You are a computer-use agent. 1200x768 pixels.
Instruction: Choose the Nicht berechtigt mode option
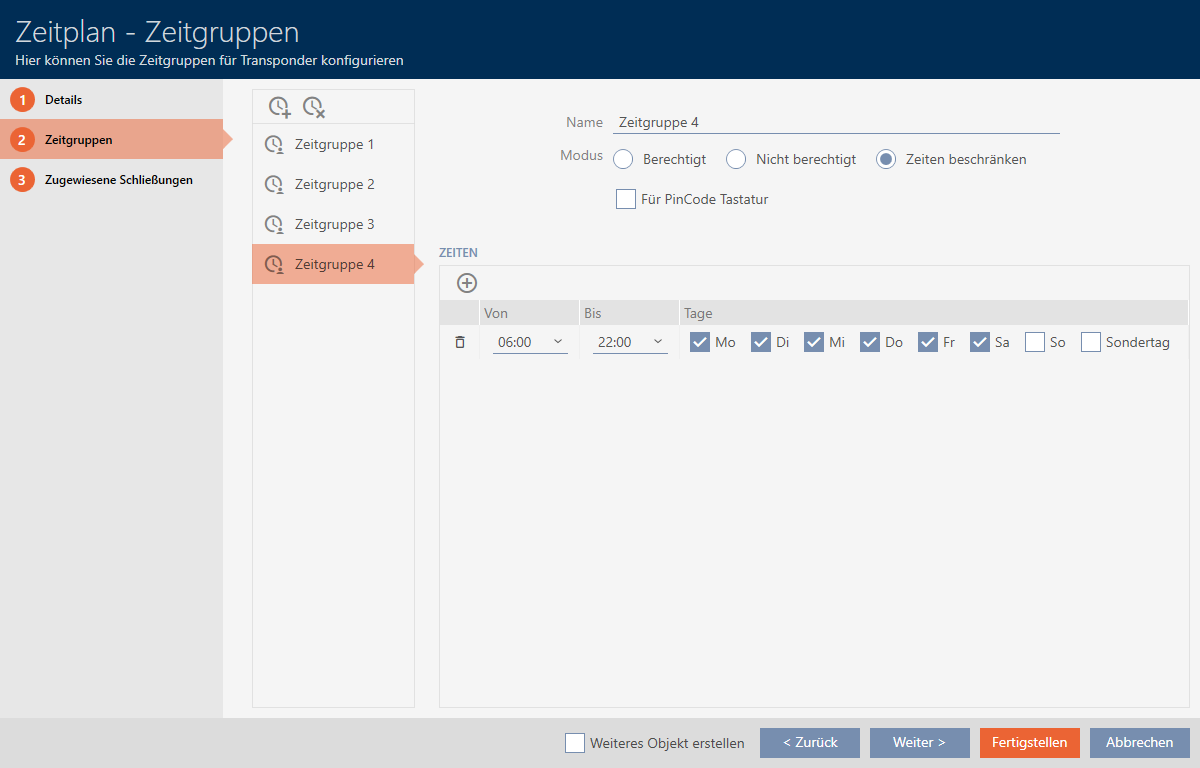(x=737, y=159)
